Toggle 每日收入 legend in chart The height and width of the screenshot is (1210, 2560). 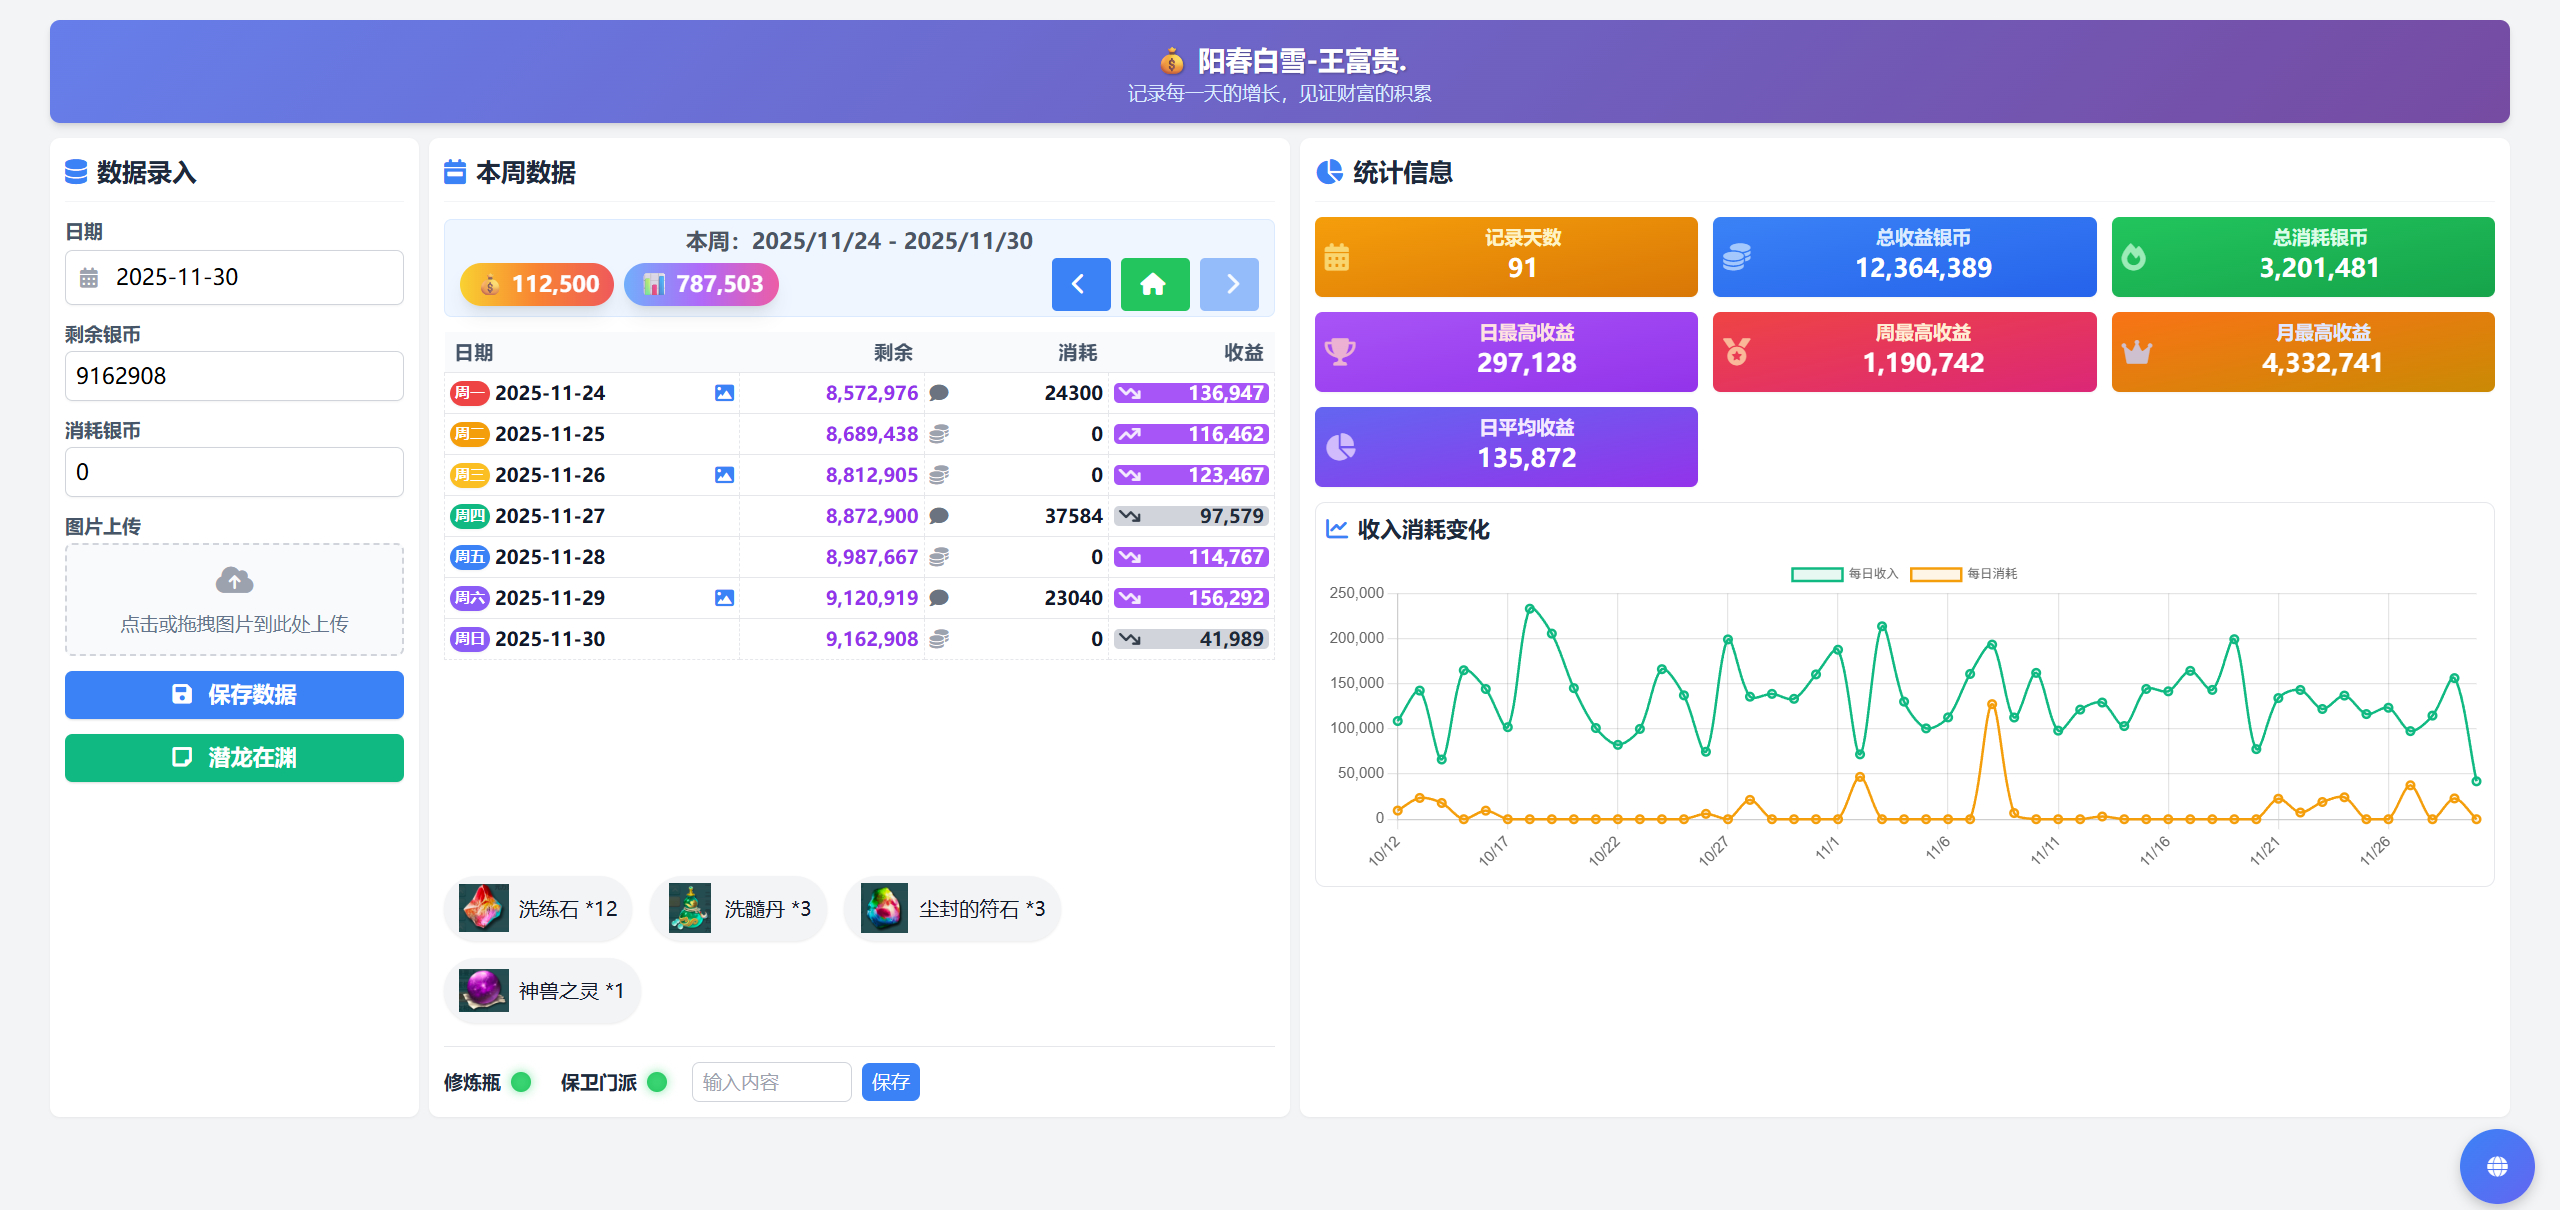[1843, 574]
